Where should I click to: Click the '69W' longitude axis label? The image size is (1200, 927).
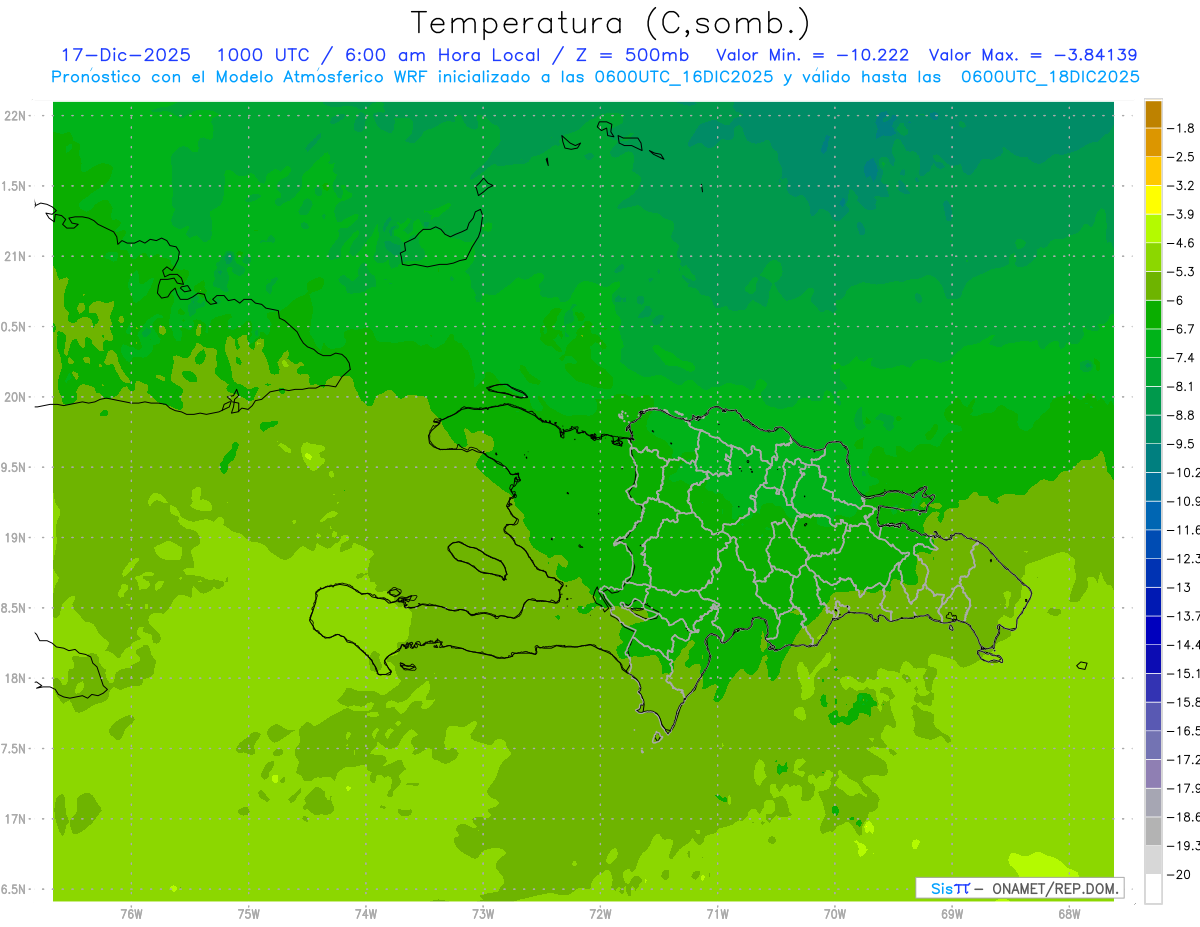pos(952,915)
